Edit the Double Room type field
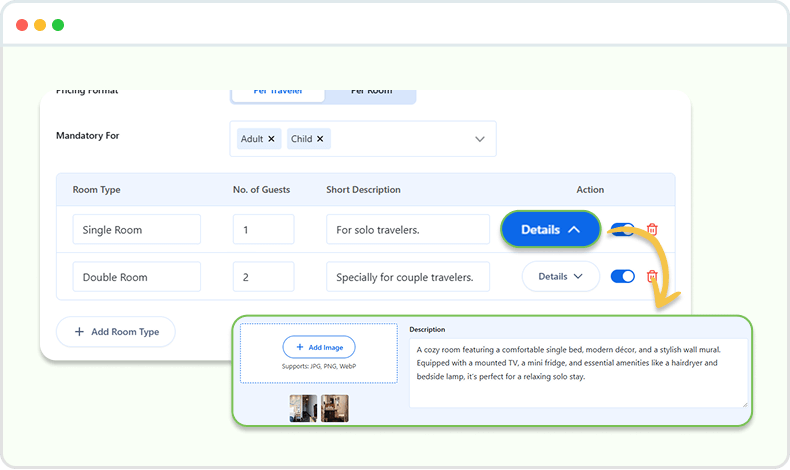The image size is (790, 470). click(137, 277)
